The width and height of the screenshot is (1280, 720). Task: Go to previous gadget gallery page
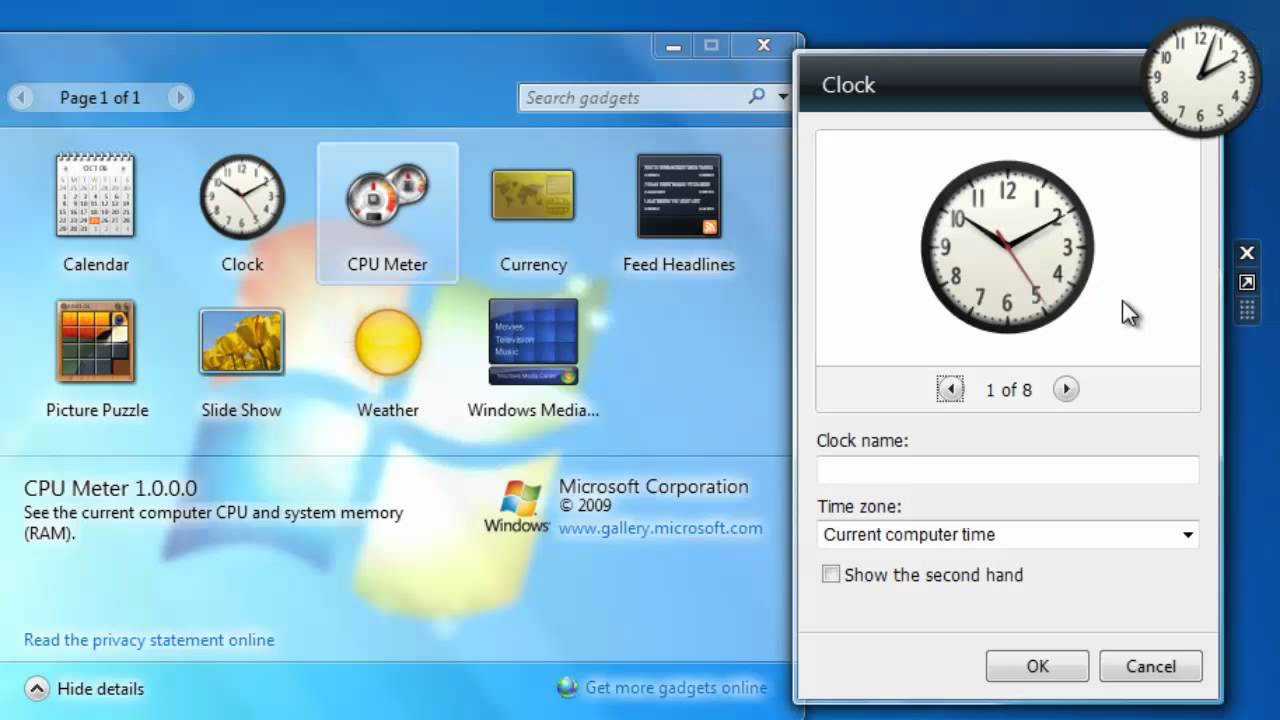[x=21, y=97]
